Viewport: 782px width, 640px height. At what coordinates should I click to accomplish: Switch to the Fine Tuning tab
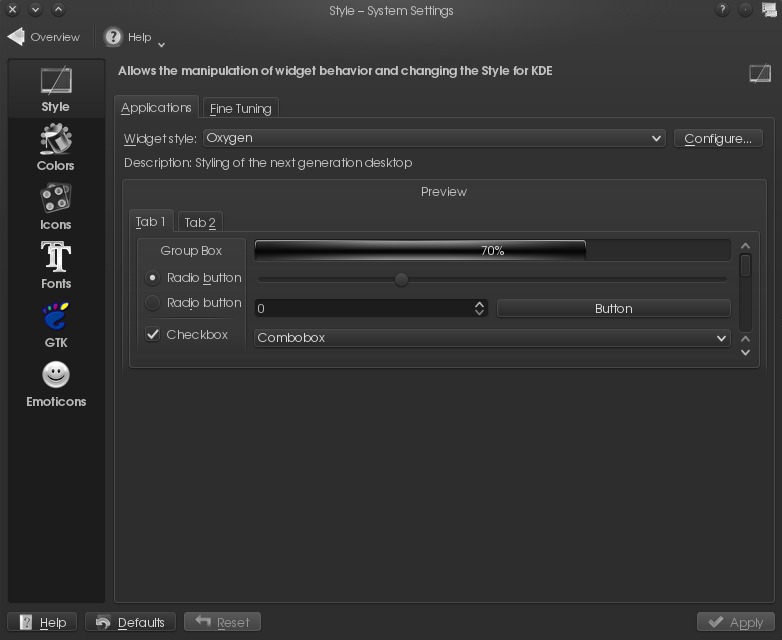(x=240, y=108)
